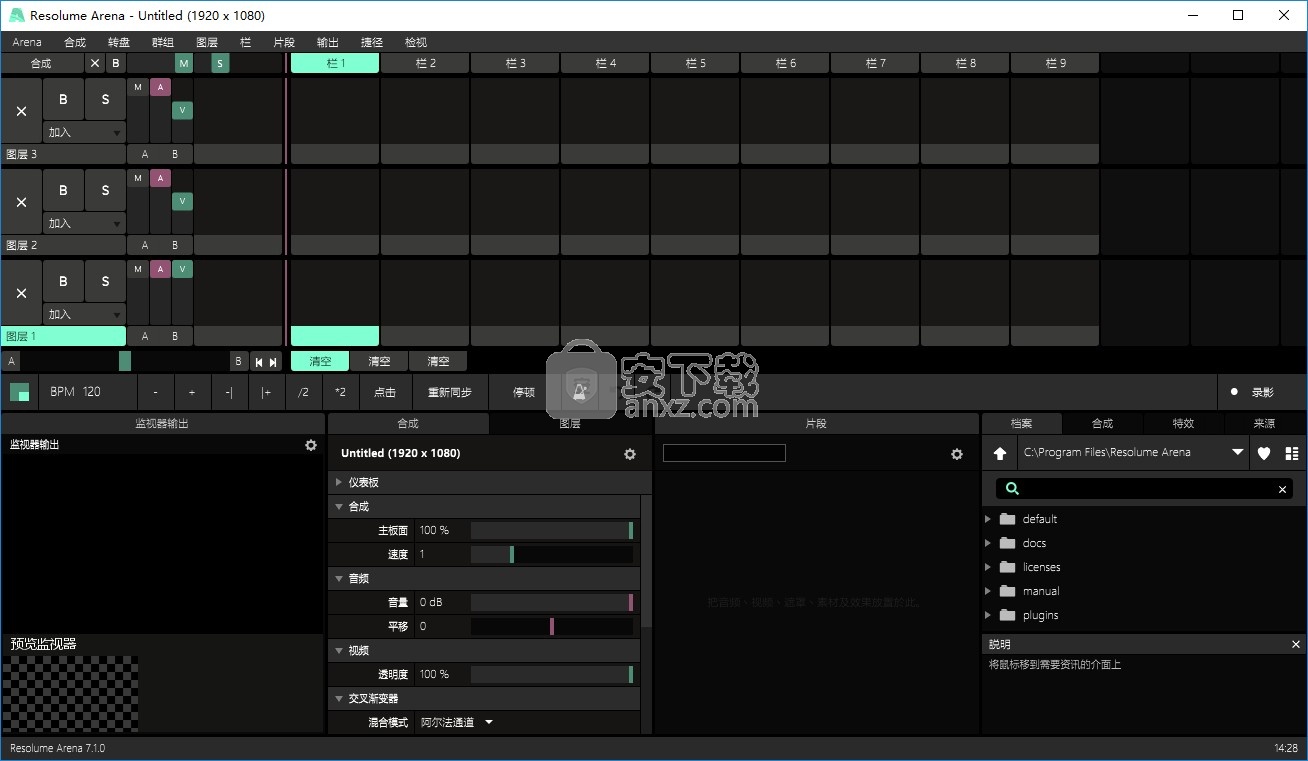Solo Layer 3 with the S button
The height and width of the screenshot is (761, 1308).
coord(105,99)
